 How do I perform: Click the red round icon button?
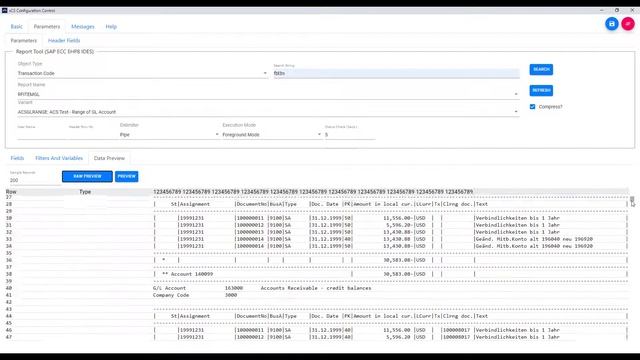point(628,24)
